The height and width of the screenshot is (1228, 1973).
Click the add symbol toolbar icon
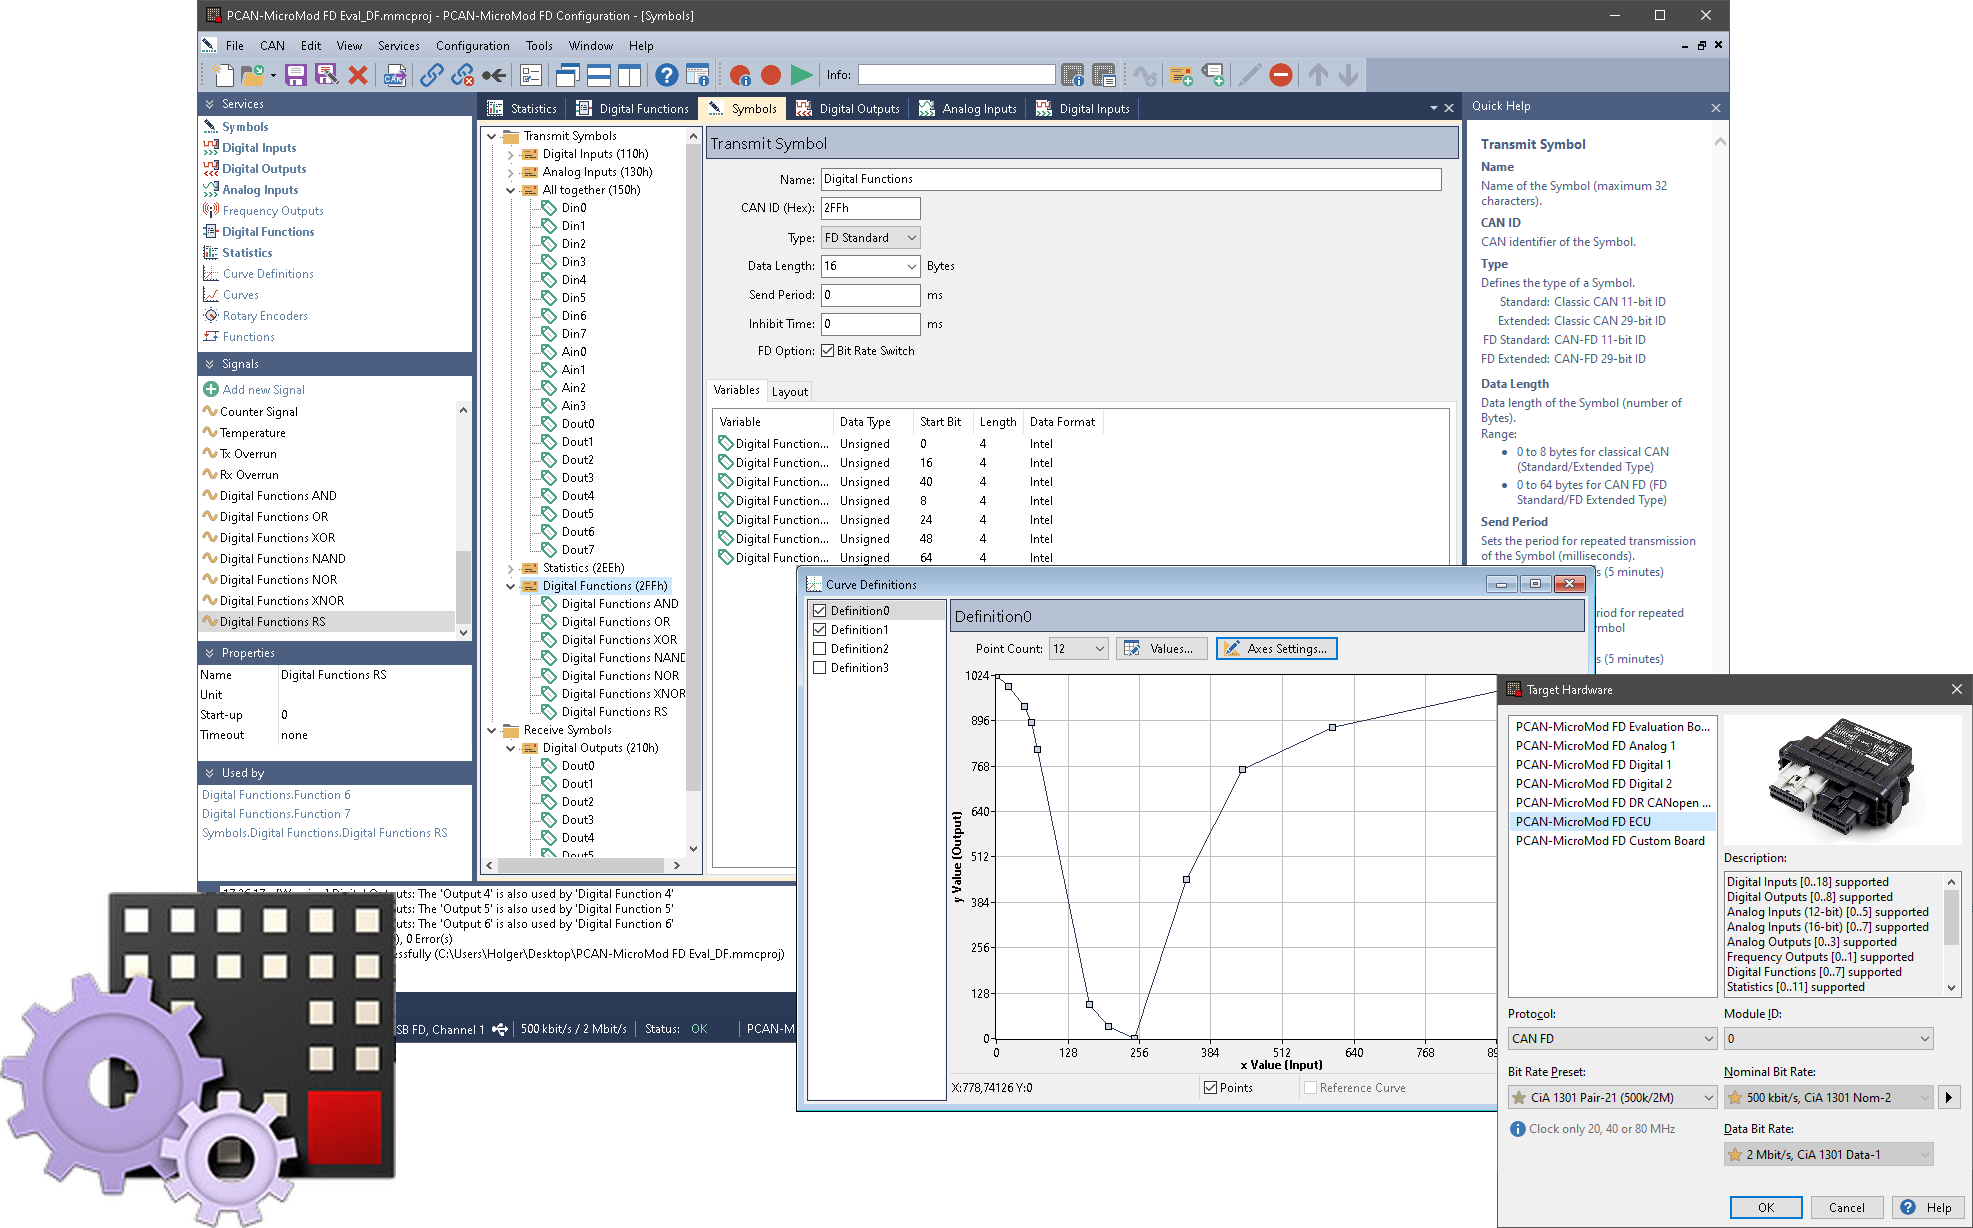click(1181, 75)
